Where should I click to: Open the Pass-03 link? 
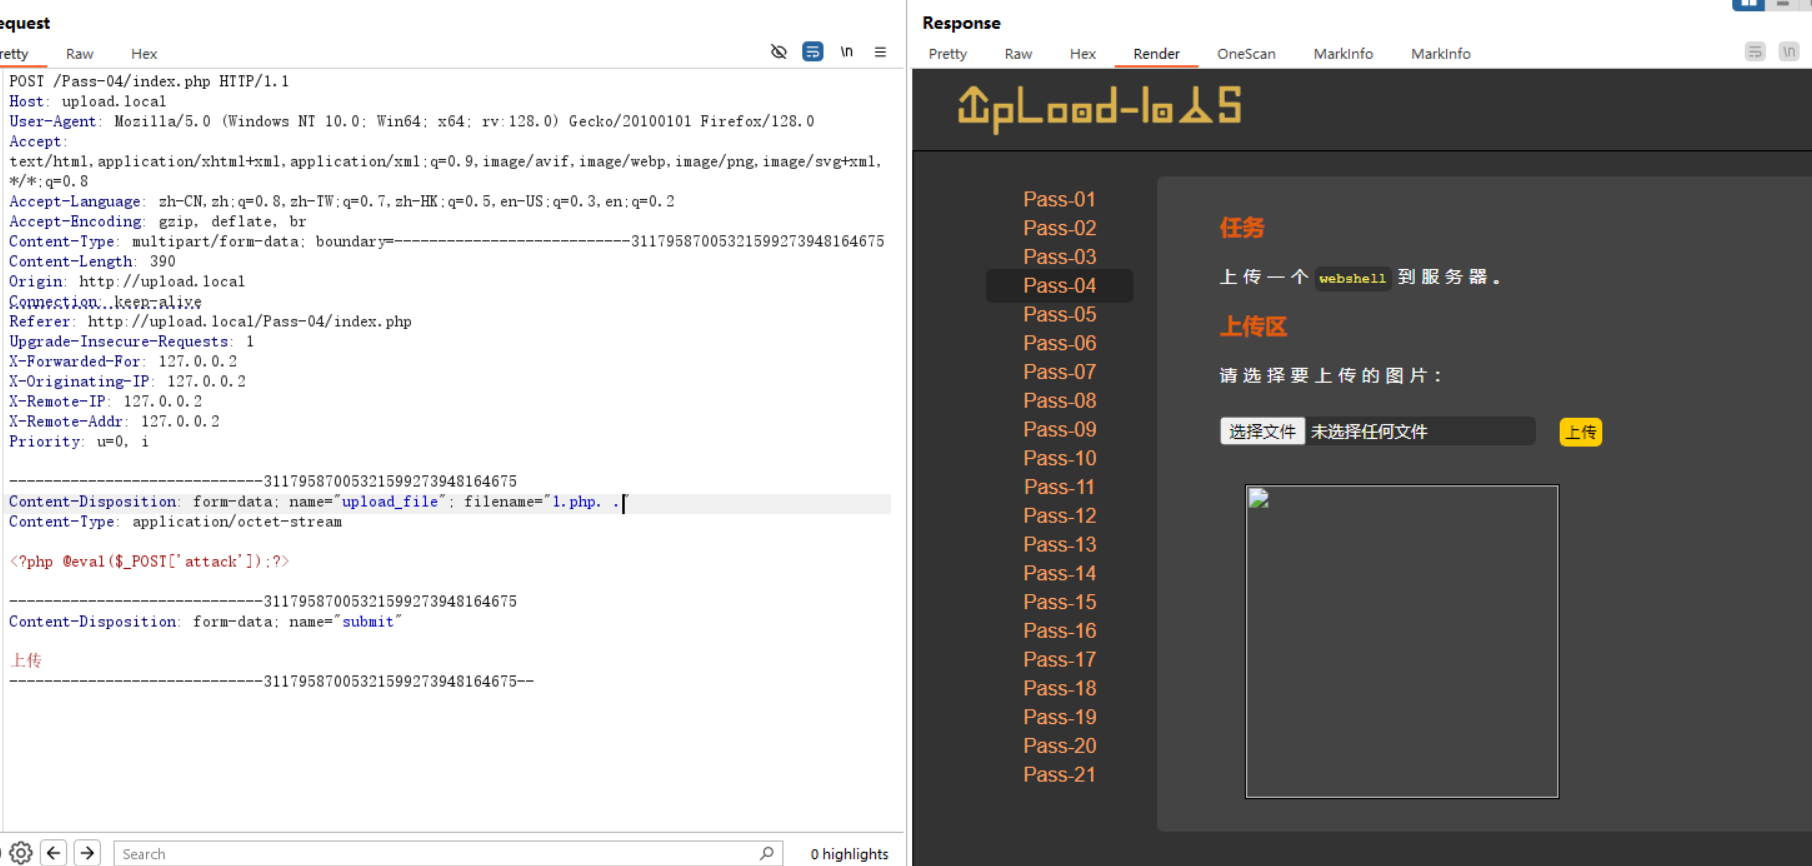point(1060,257)
